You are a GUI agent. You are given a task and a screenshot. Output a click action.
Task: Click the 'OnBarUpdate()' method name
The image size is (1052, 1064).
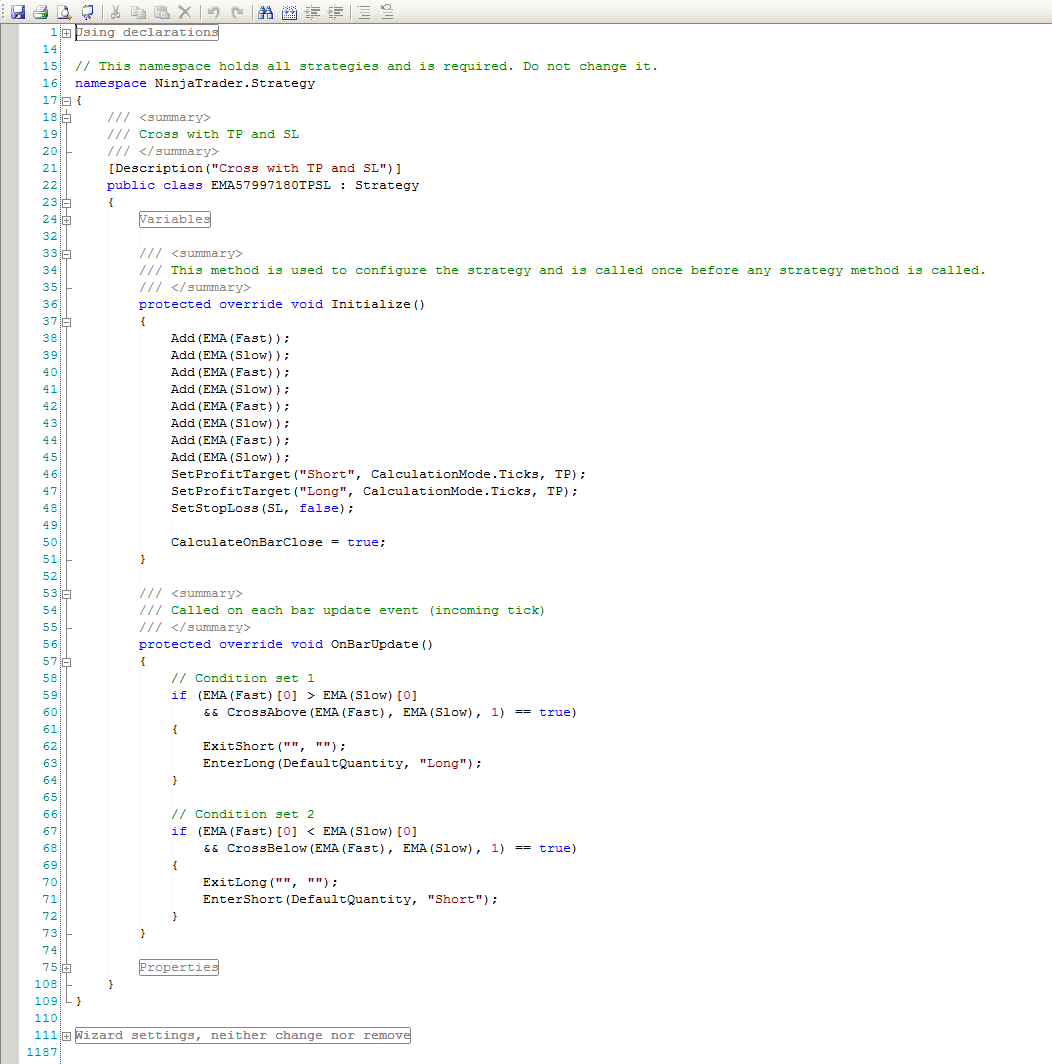pyautogui.click(x=381, y=644)
